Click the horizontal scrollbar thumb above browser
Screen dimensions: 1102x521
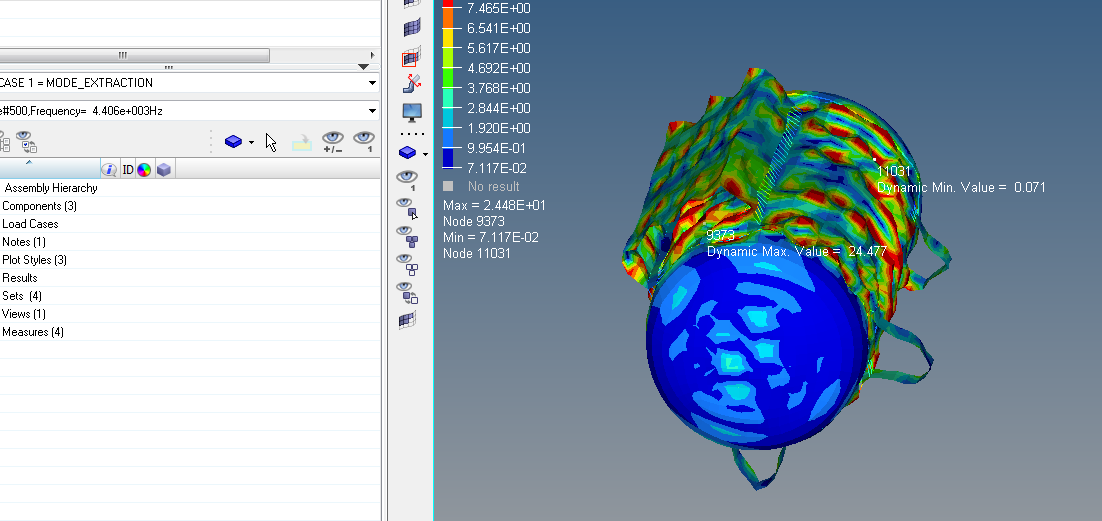(x=123, y=55)
